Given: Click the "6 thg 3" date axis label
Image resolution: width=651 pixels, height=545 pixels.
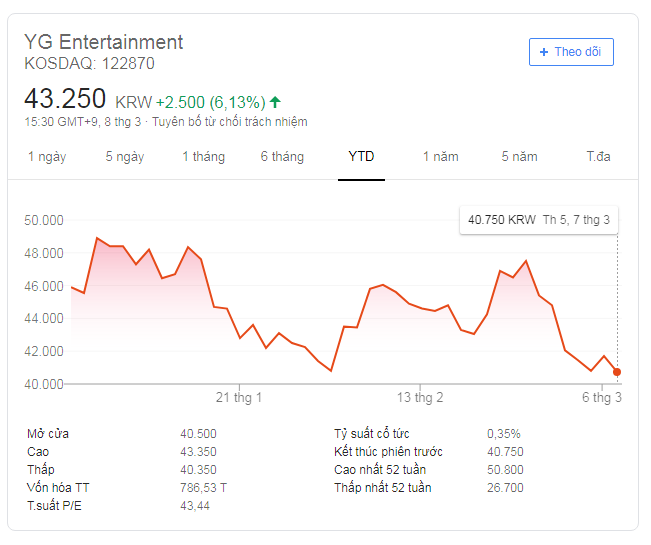Looking at the screenshot, I should (x=602, y=398).
